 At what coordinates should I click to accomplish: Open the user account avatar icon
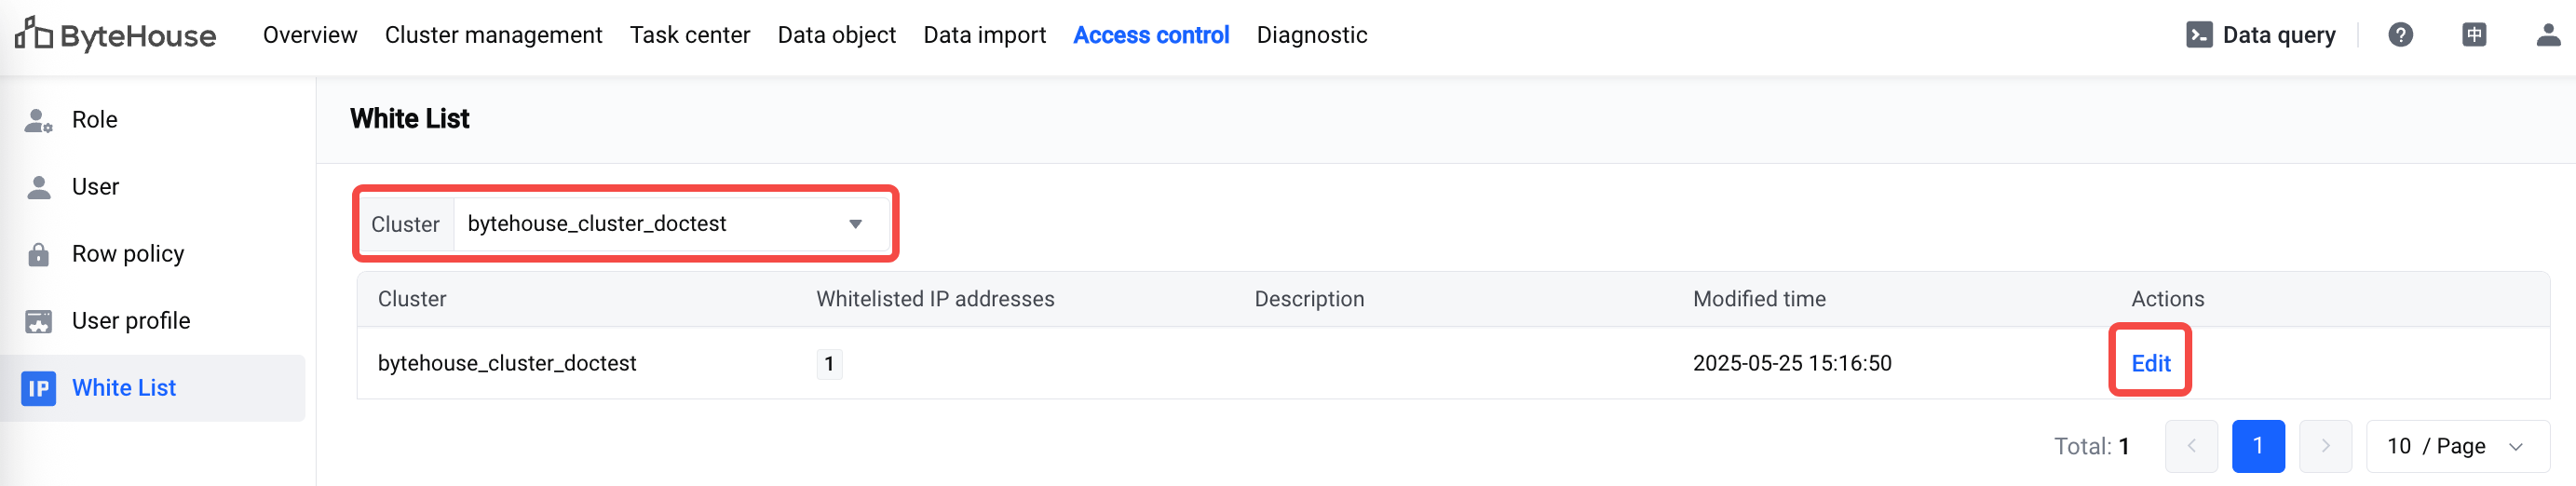pyautogui.click(x=2548, y=35)
